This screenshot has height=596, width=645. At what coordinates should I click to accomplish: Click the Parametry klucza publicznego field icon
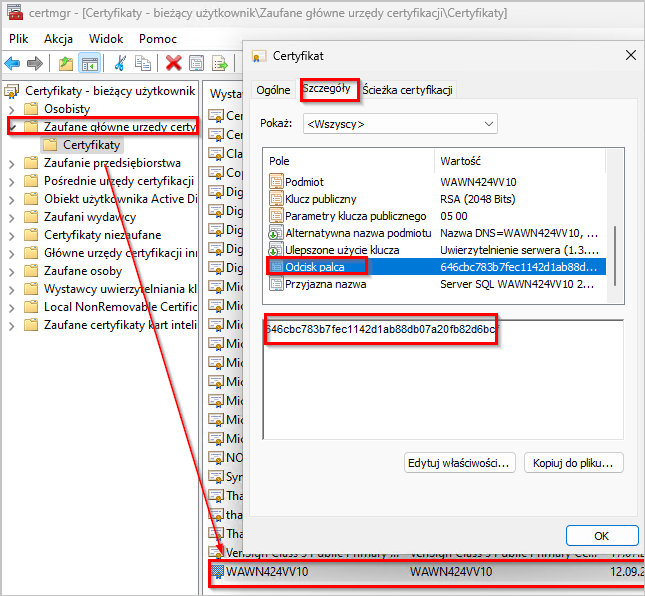[x=276, y=216]
